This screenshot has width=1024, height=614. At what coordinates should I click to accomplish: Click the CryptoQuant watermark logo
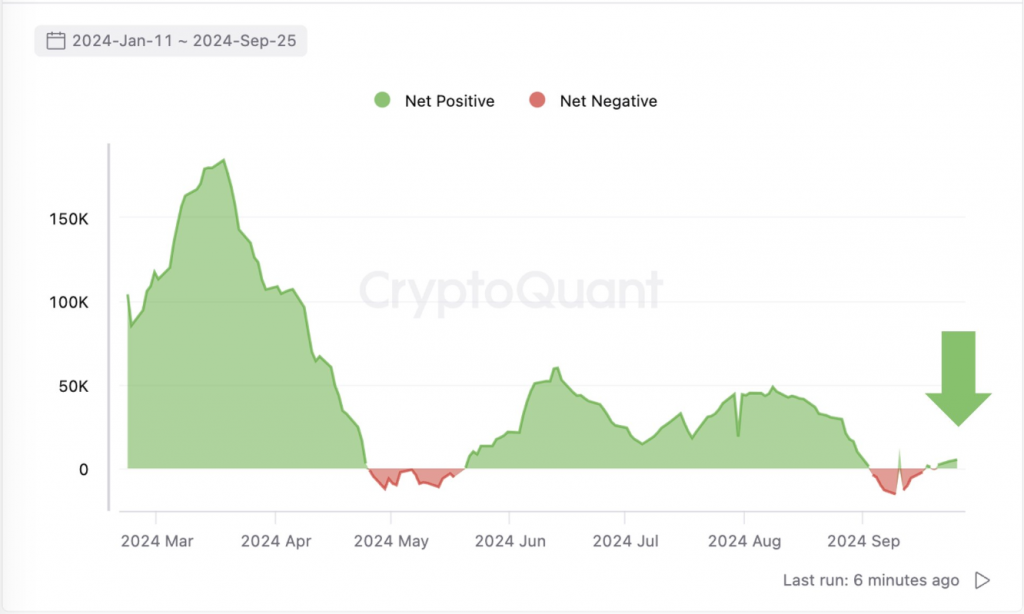point(510,291)
